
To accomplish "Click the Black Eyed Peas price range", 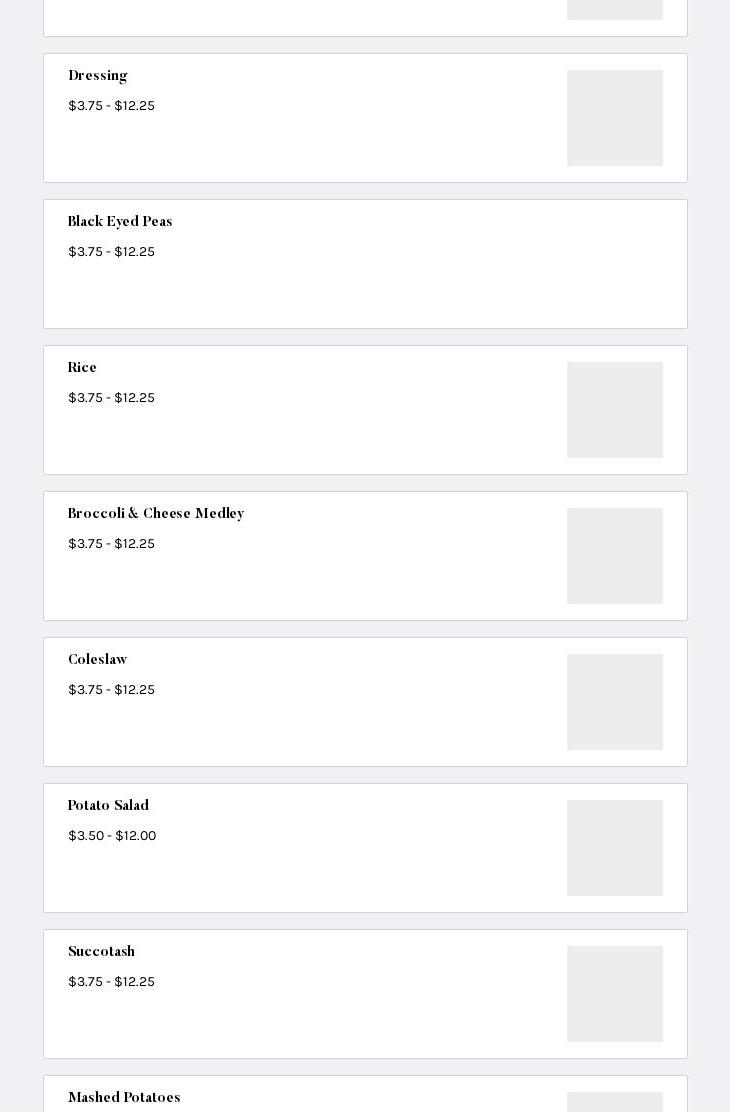I will (111, 252).
